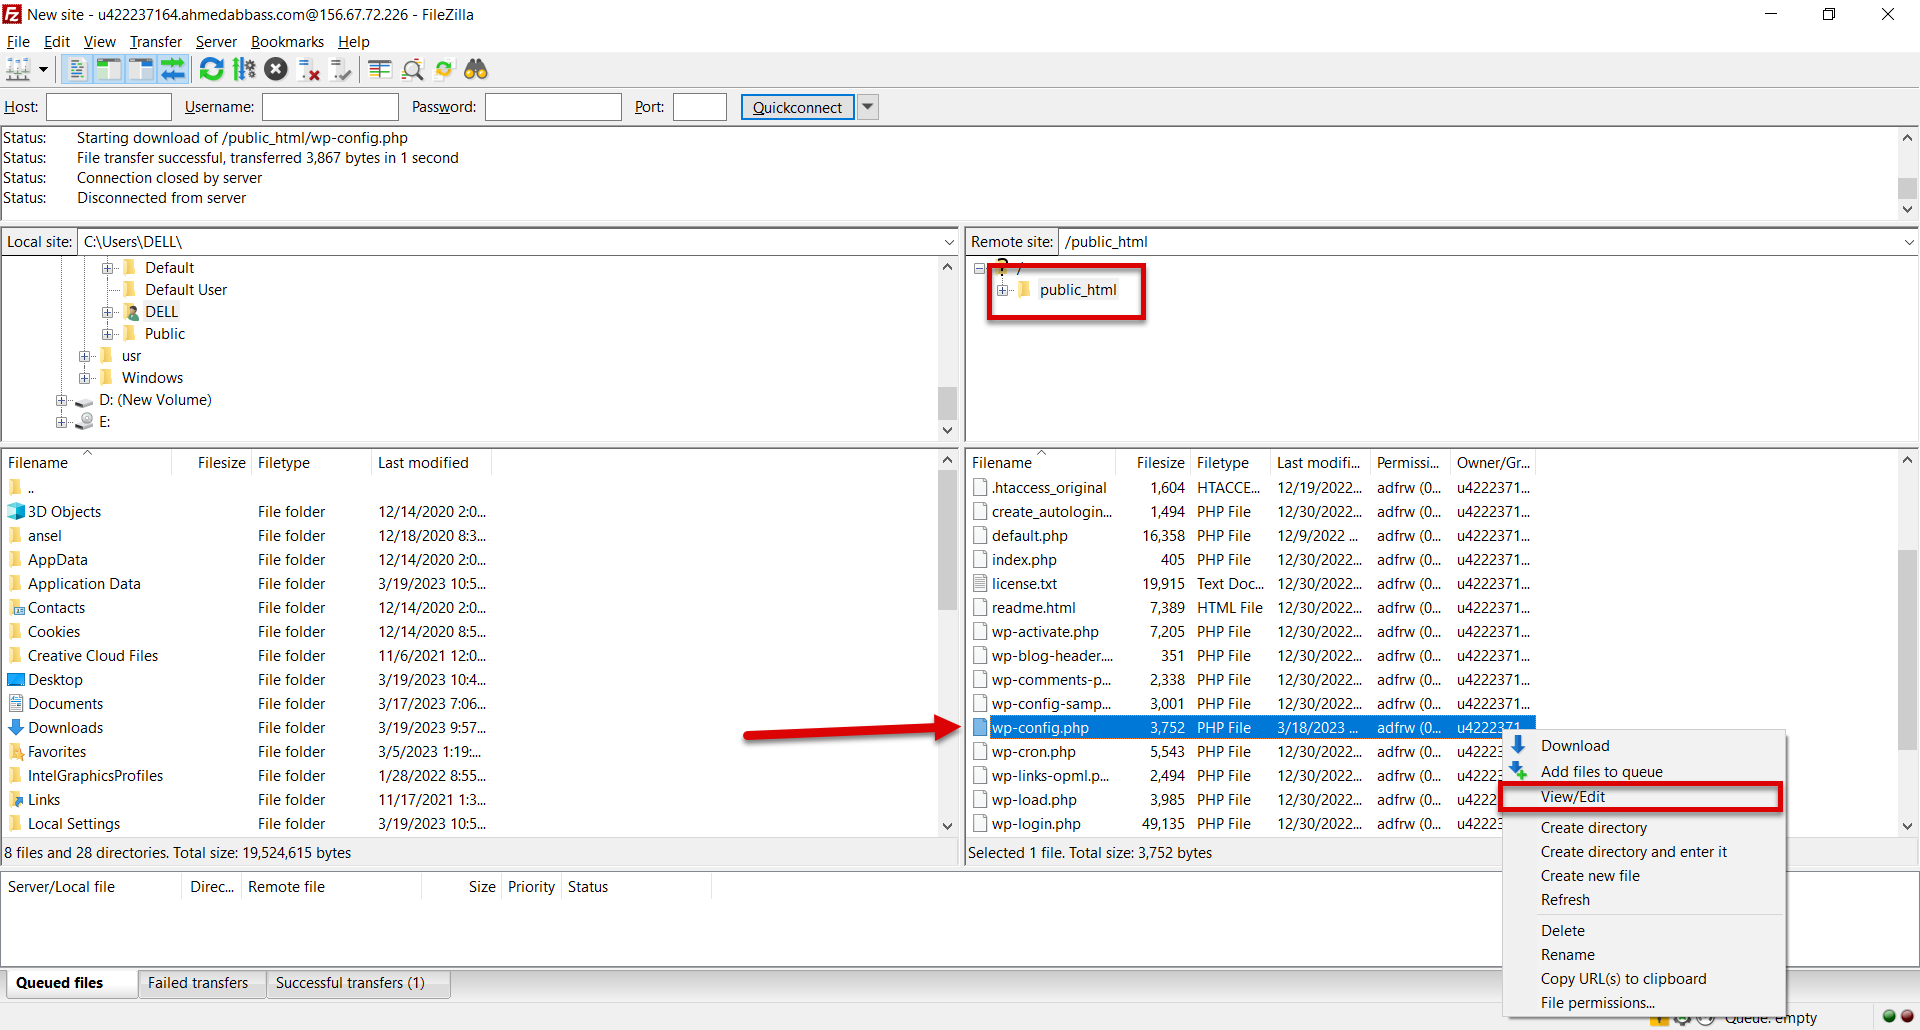Open the Quickconnect history dropdown arrow

pyautogui.click(x=868, y=107)
